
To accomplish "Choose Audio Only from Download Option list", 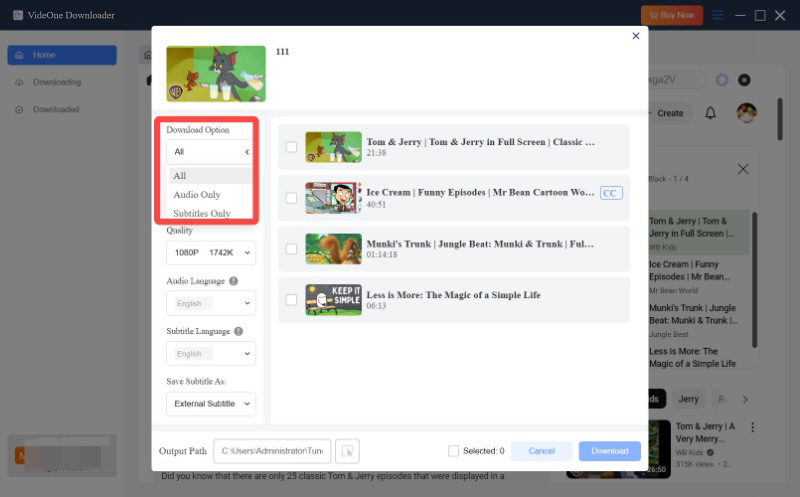I will pos(197,195).
